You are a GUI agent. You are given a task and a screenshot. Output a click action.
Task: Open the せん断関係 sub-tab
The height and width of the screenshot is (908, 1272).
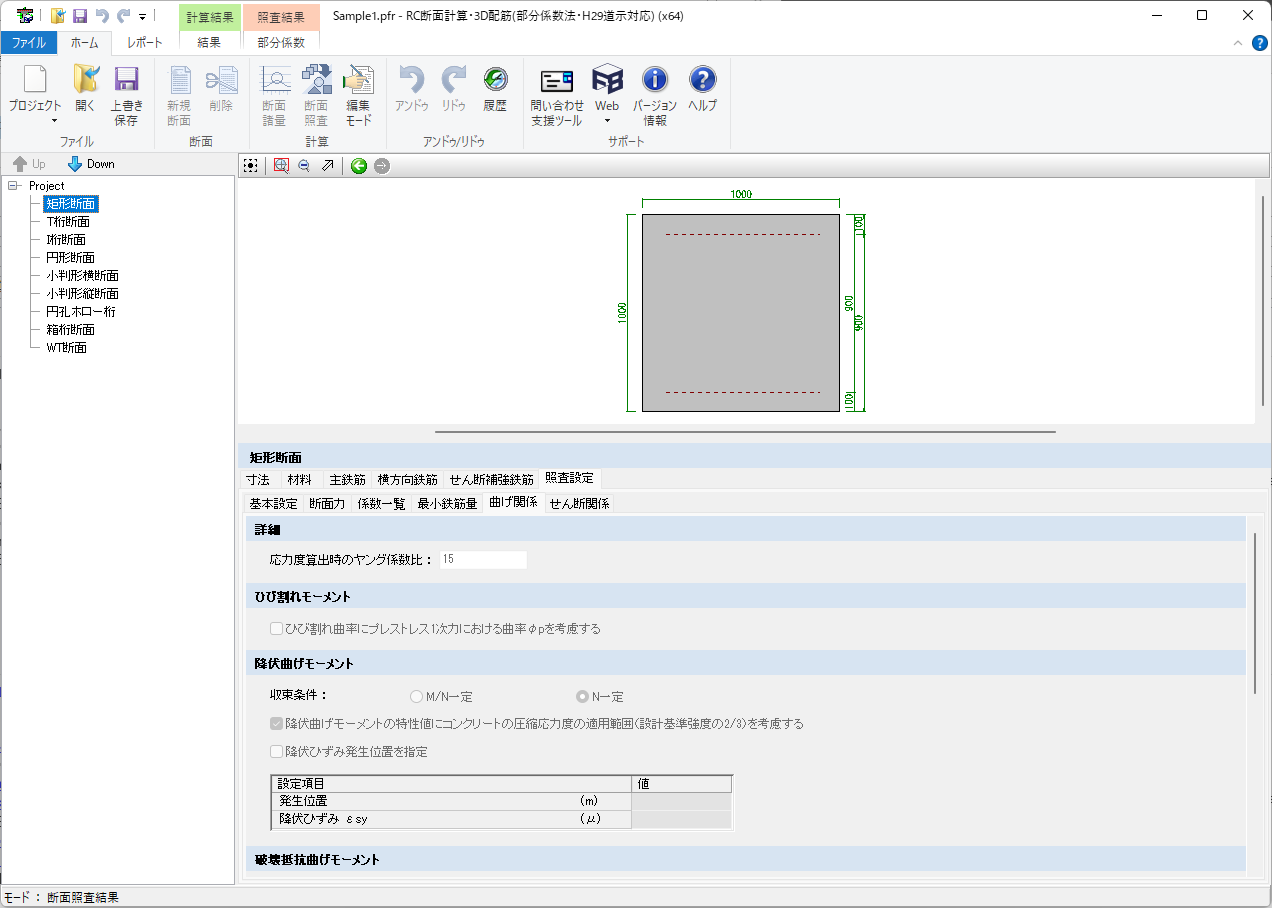pyautogui.click(x=579, y=504)
